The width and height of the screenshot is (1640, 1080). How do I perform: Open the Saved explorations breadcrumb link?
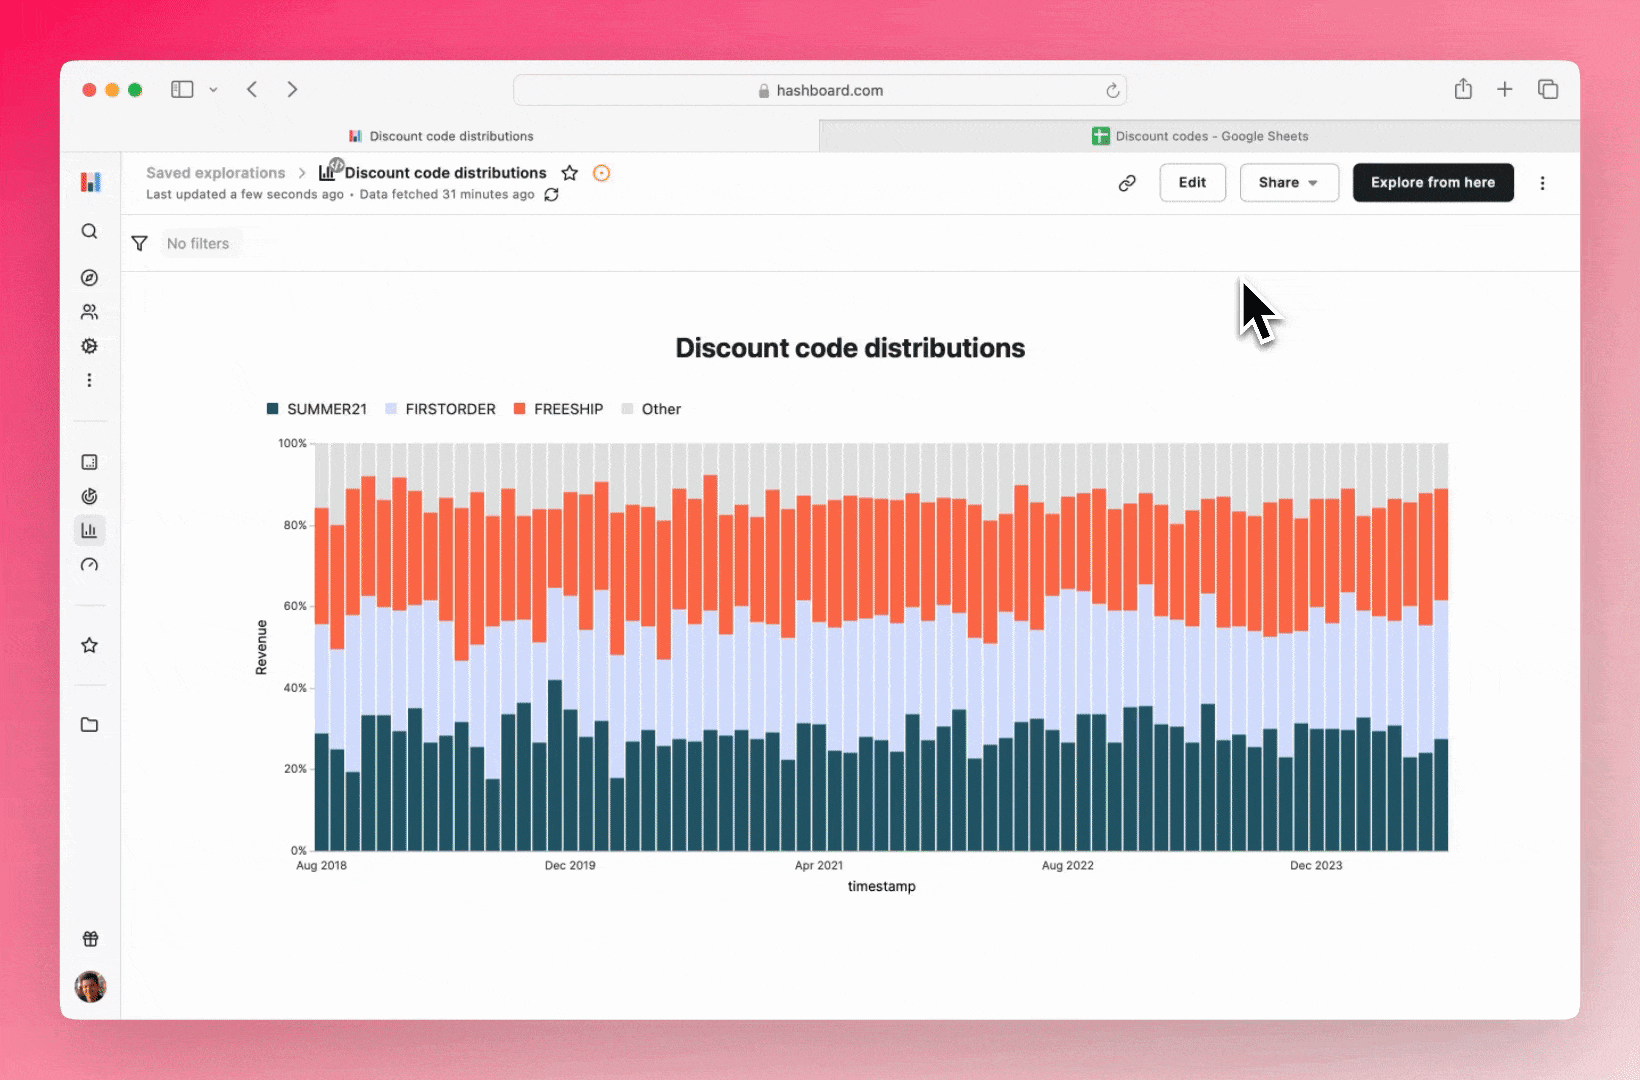pyautogui.click(x=216, y=173)
